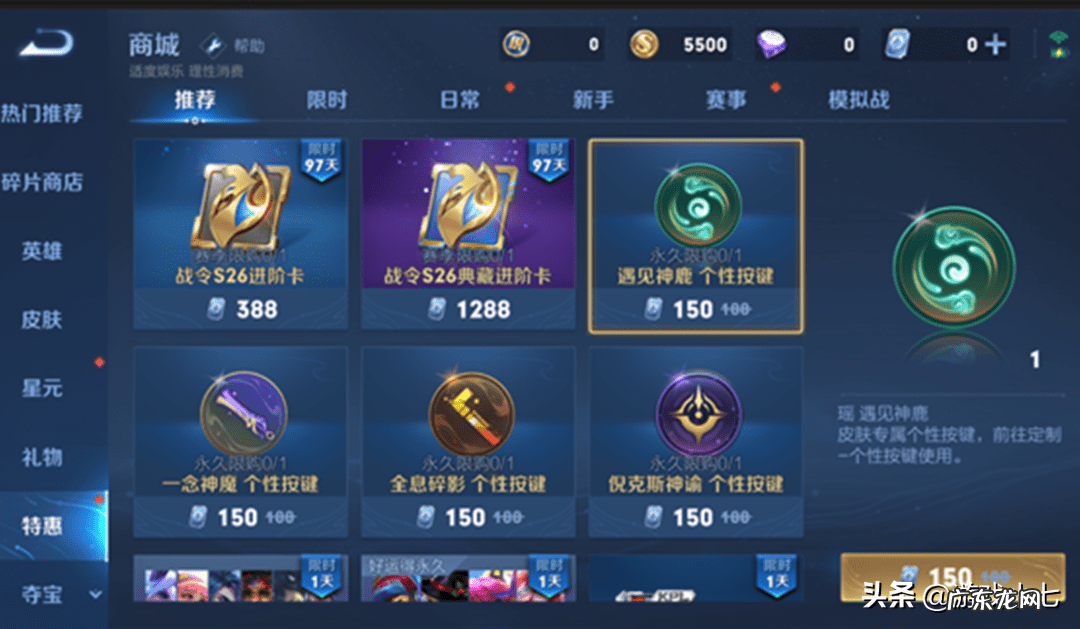Tap the purple diamond currency icon
The image size is (1080, 629).
[x=771, y=45]
